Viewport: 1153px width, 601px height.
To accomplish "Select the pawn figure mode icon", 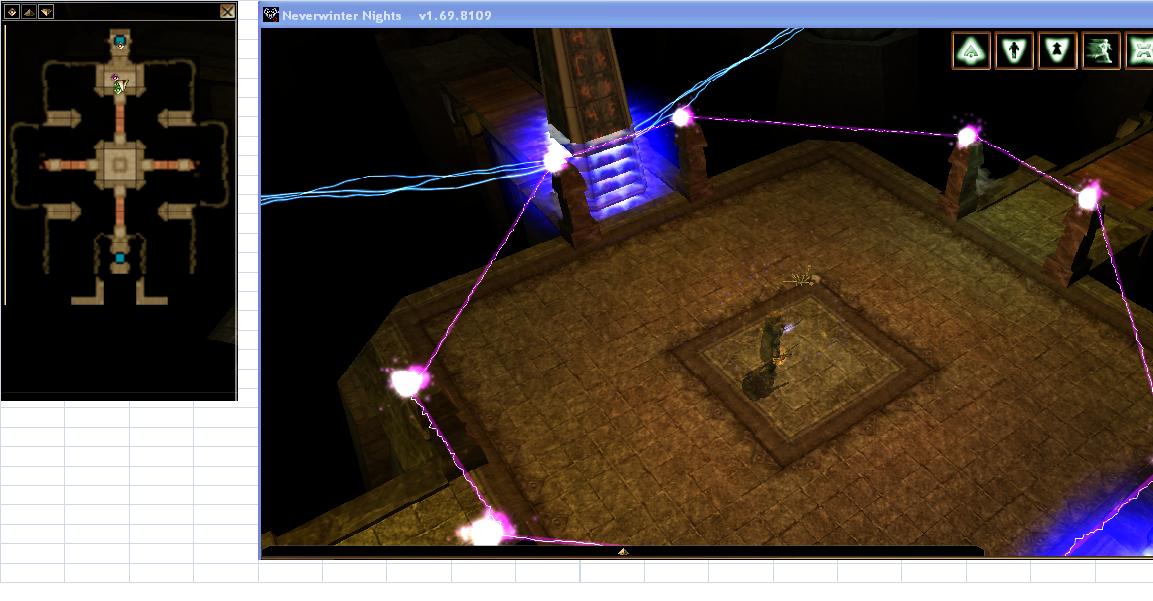I will tap(1057, 50).
